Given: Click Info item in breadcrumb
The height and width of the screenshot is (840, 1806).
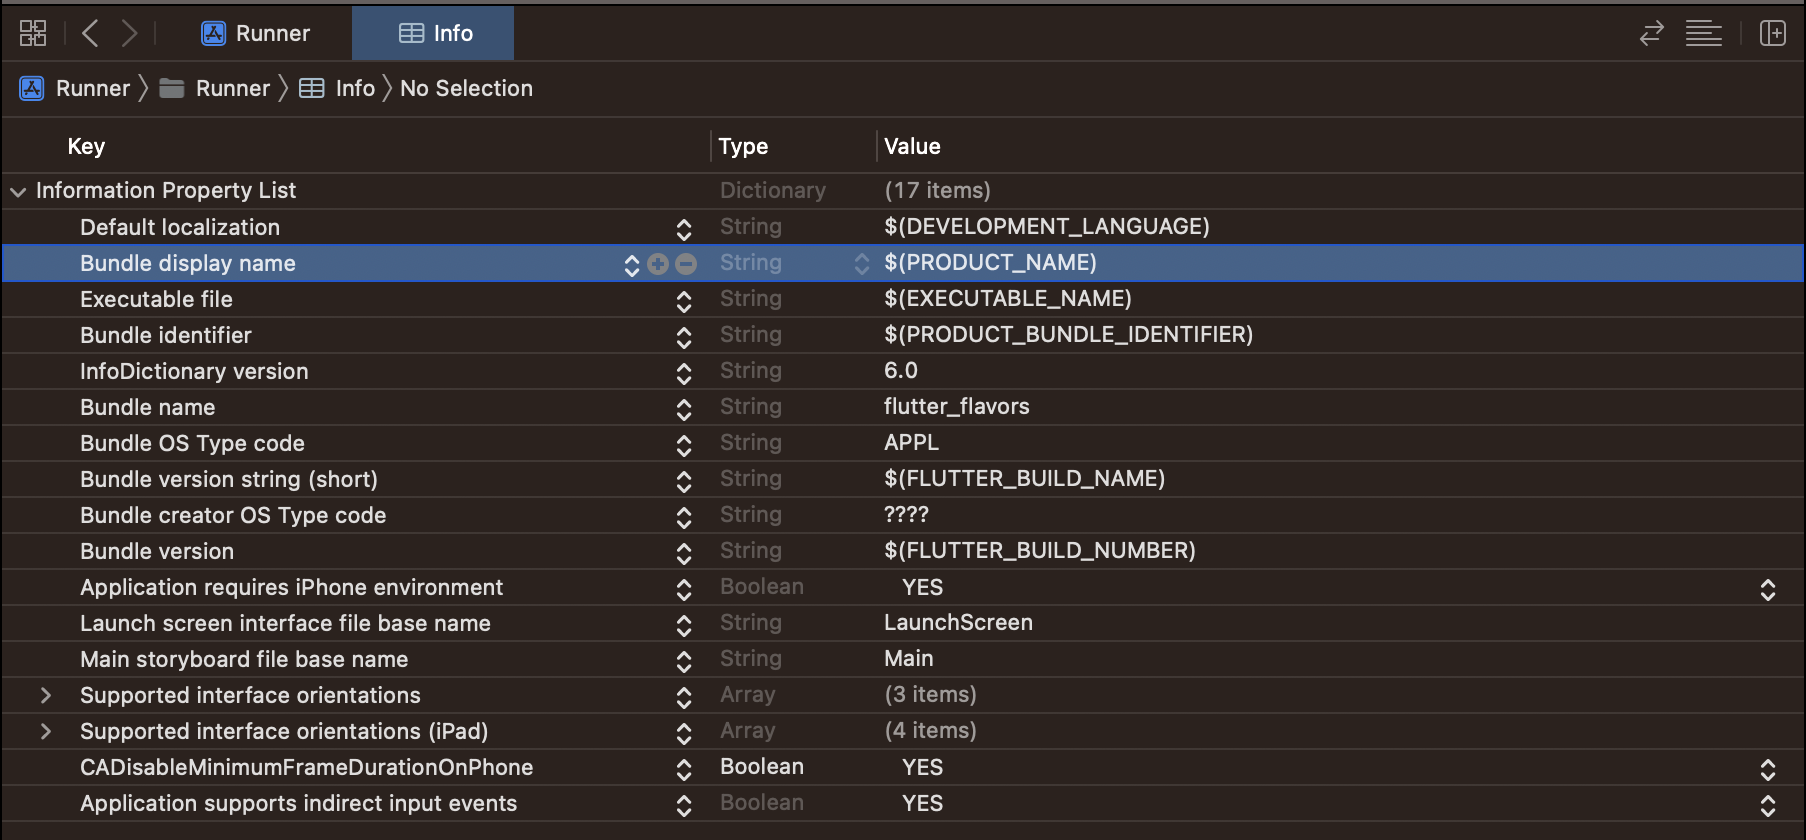Looking at the screenshot, I should click(338, 88).
